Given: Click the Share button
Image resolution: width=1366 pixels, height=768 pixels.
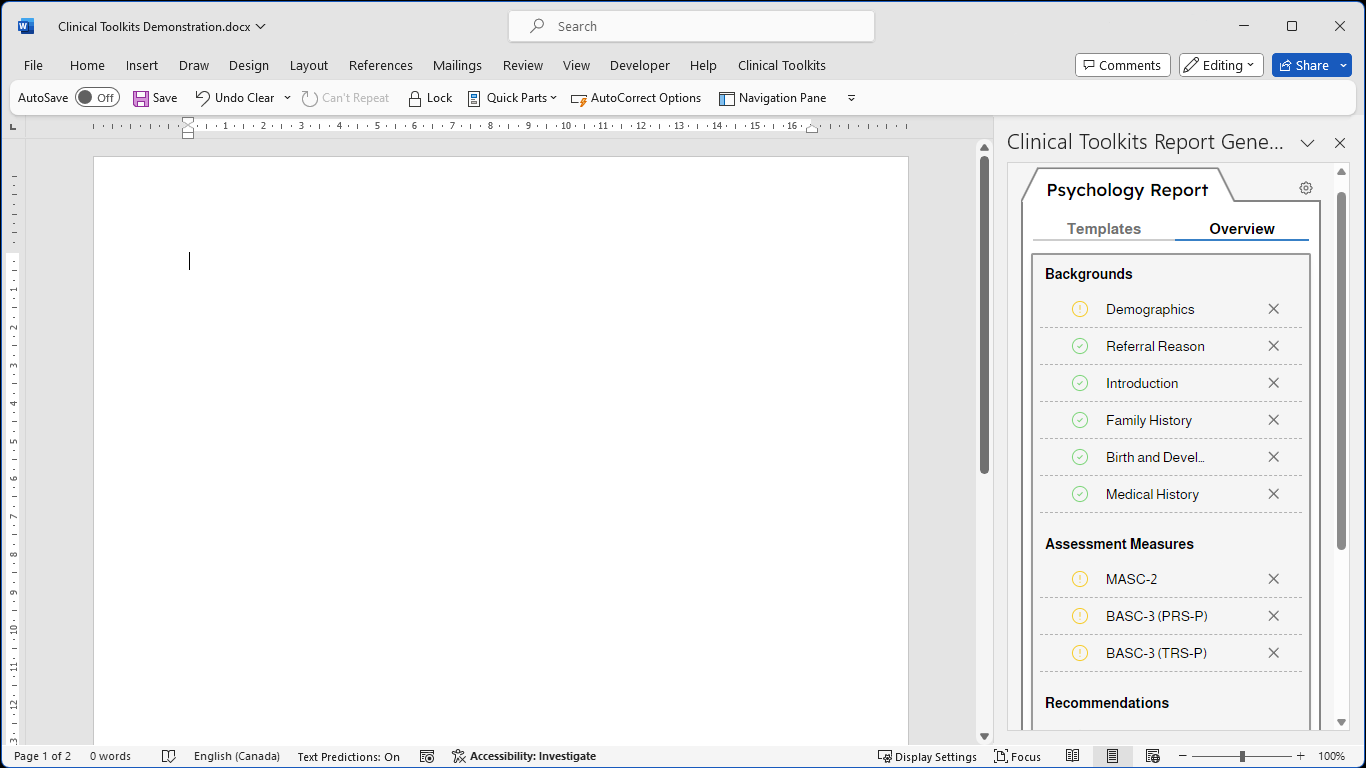Looking at the screenshot, I should pyautogui.click(x=1303, y=65).
